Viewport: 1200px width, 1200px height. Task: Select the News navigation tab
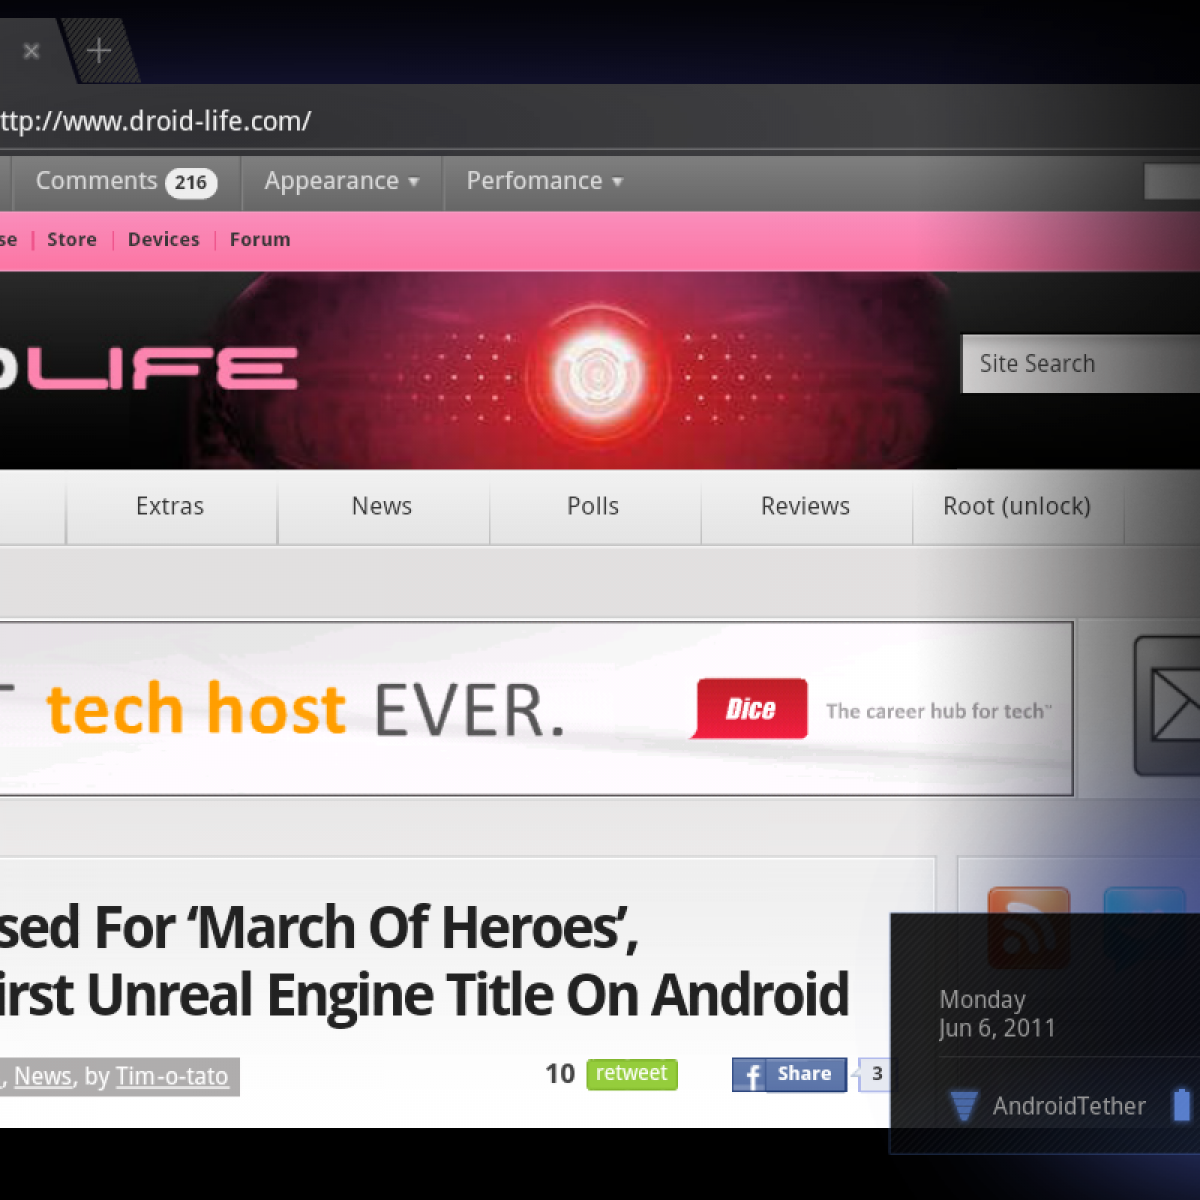(382, 507)
